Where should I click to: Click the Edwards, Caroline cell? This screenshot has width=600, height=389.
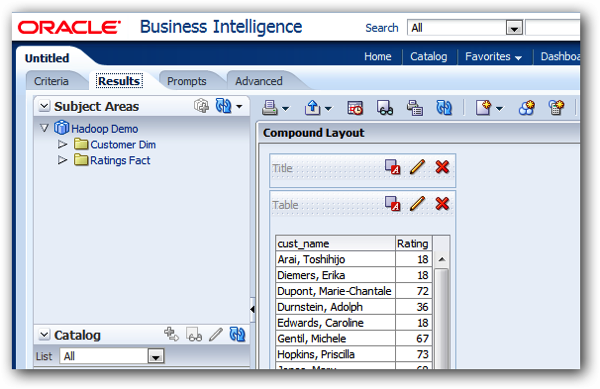[336, 322]
